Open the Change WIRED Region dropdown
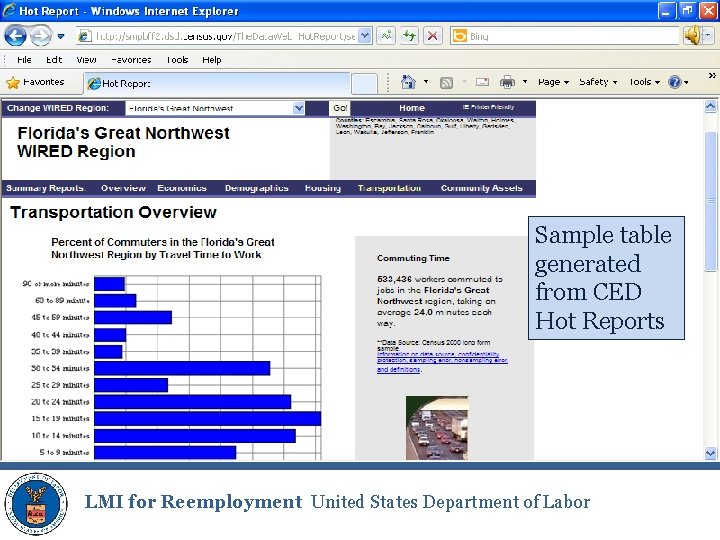This screenshot has width=720, height=540. pyautogui.click(x=215, y=108)
